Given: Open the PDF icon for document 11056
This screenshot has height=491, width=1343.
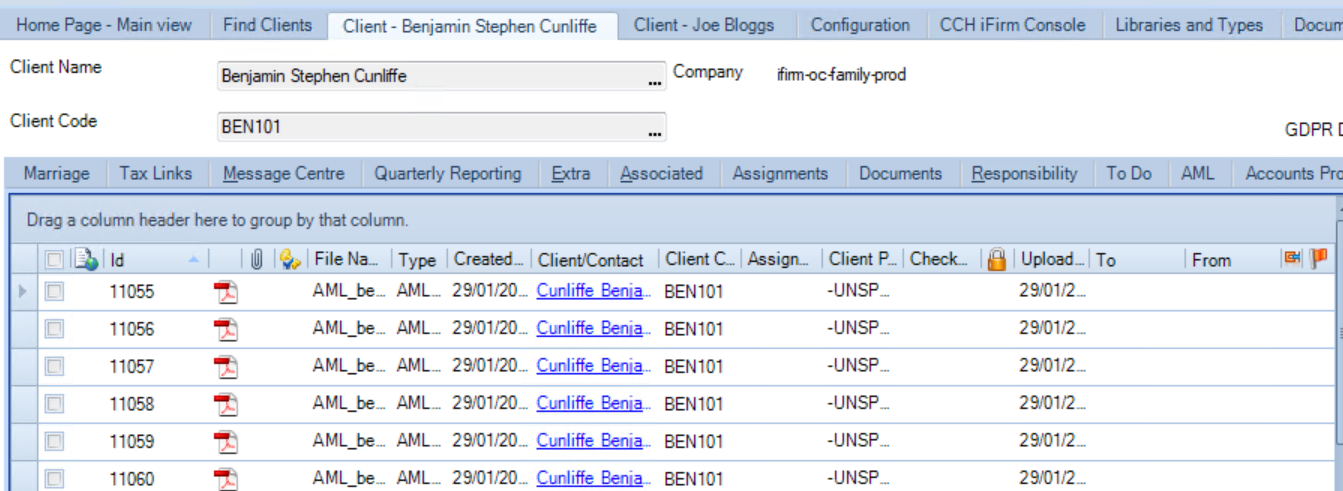Looking at the screenshot, I should click(x=226, y=330).
